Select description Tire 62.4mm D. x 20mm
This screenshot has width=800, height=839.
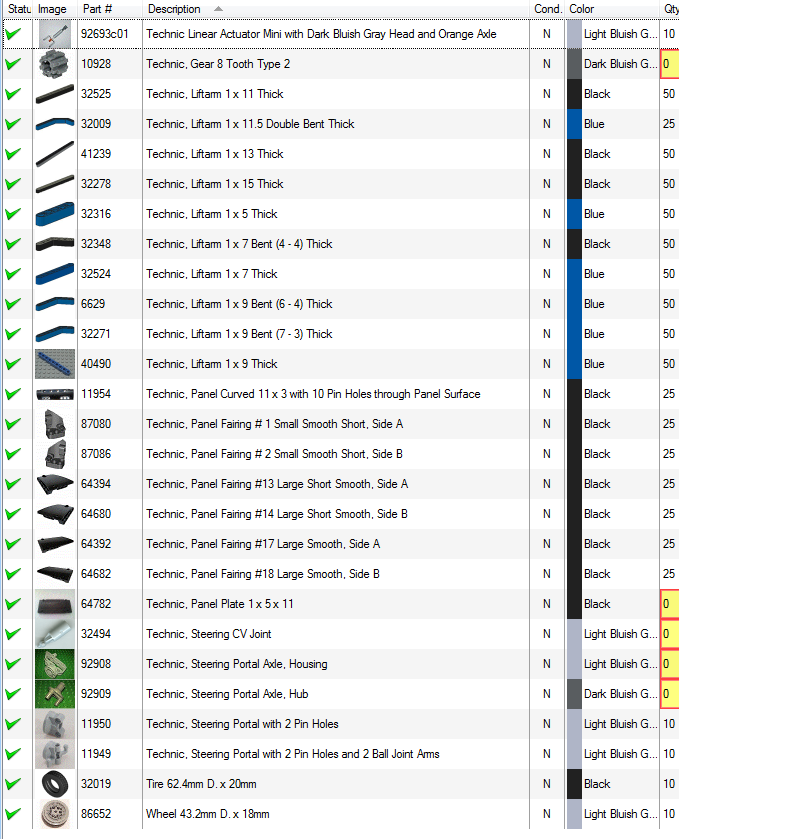tap(201, 784)
